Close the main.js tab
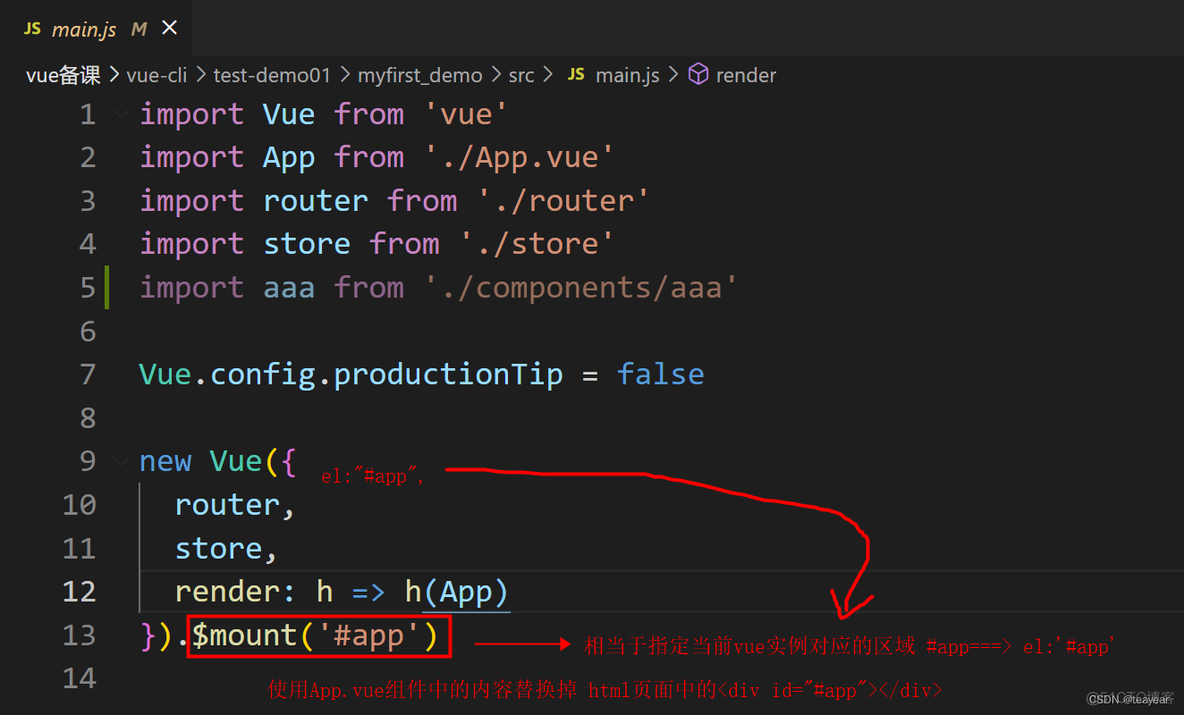The width and height of the screenshot is (1184, 715). coord(170,28)
